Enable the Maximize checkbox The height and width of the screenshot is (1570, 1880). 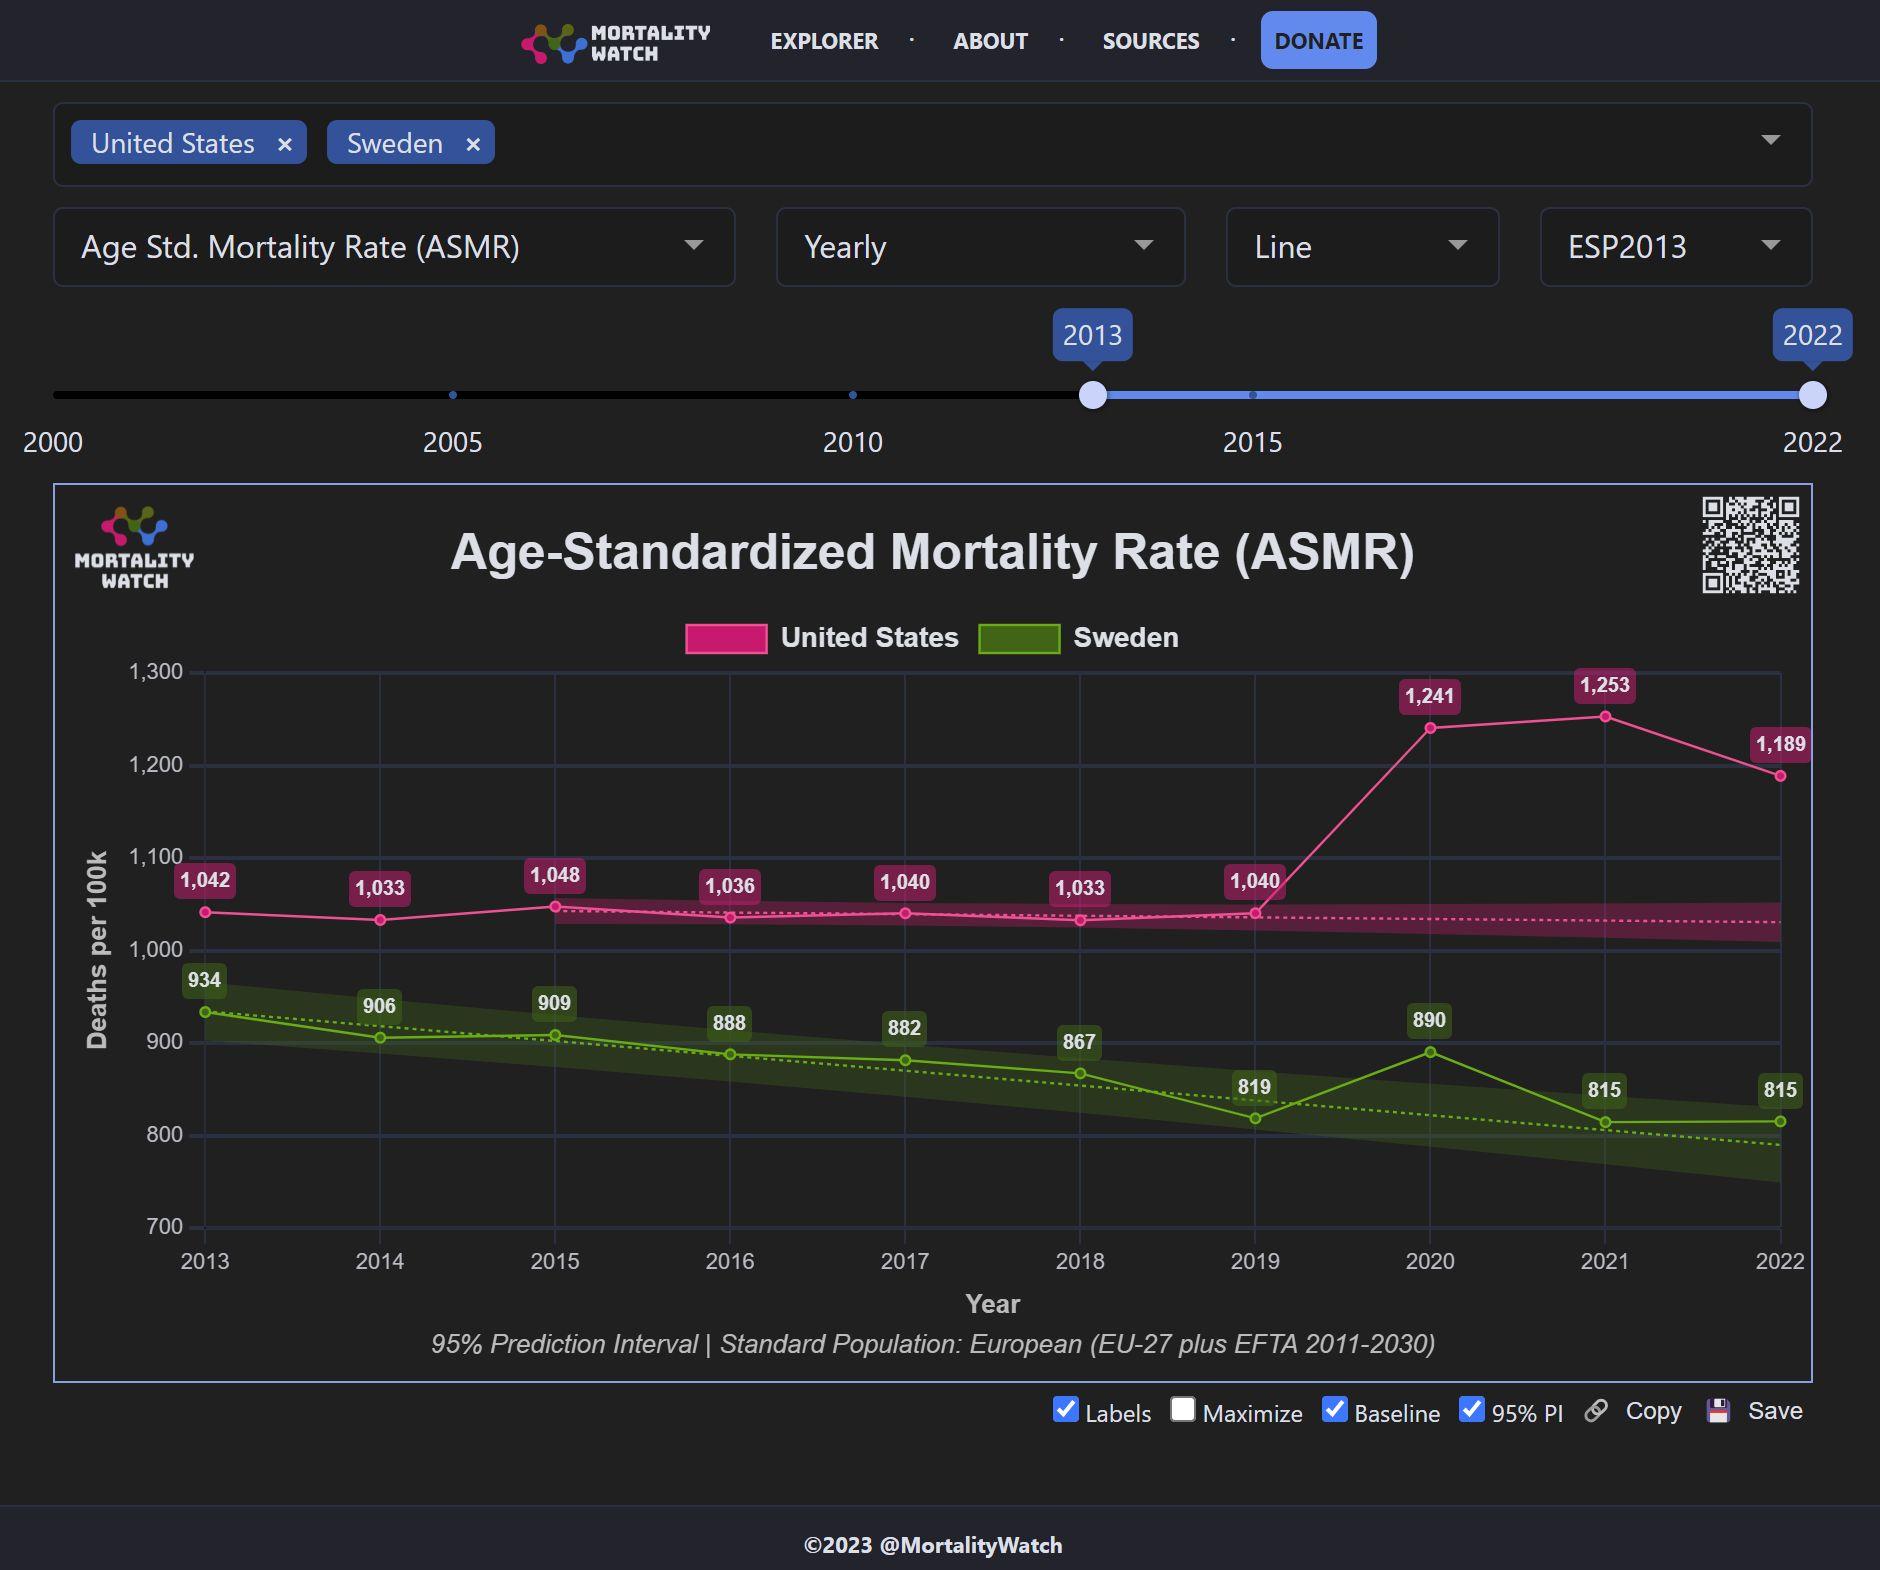(x=1183, y=1409)
